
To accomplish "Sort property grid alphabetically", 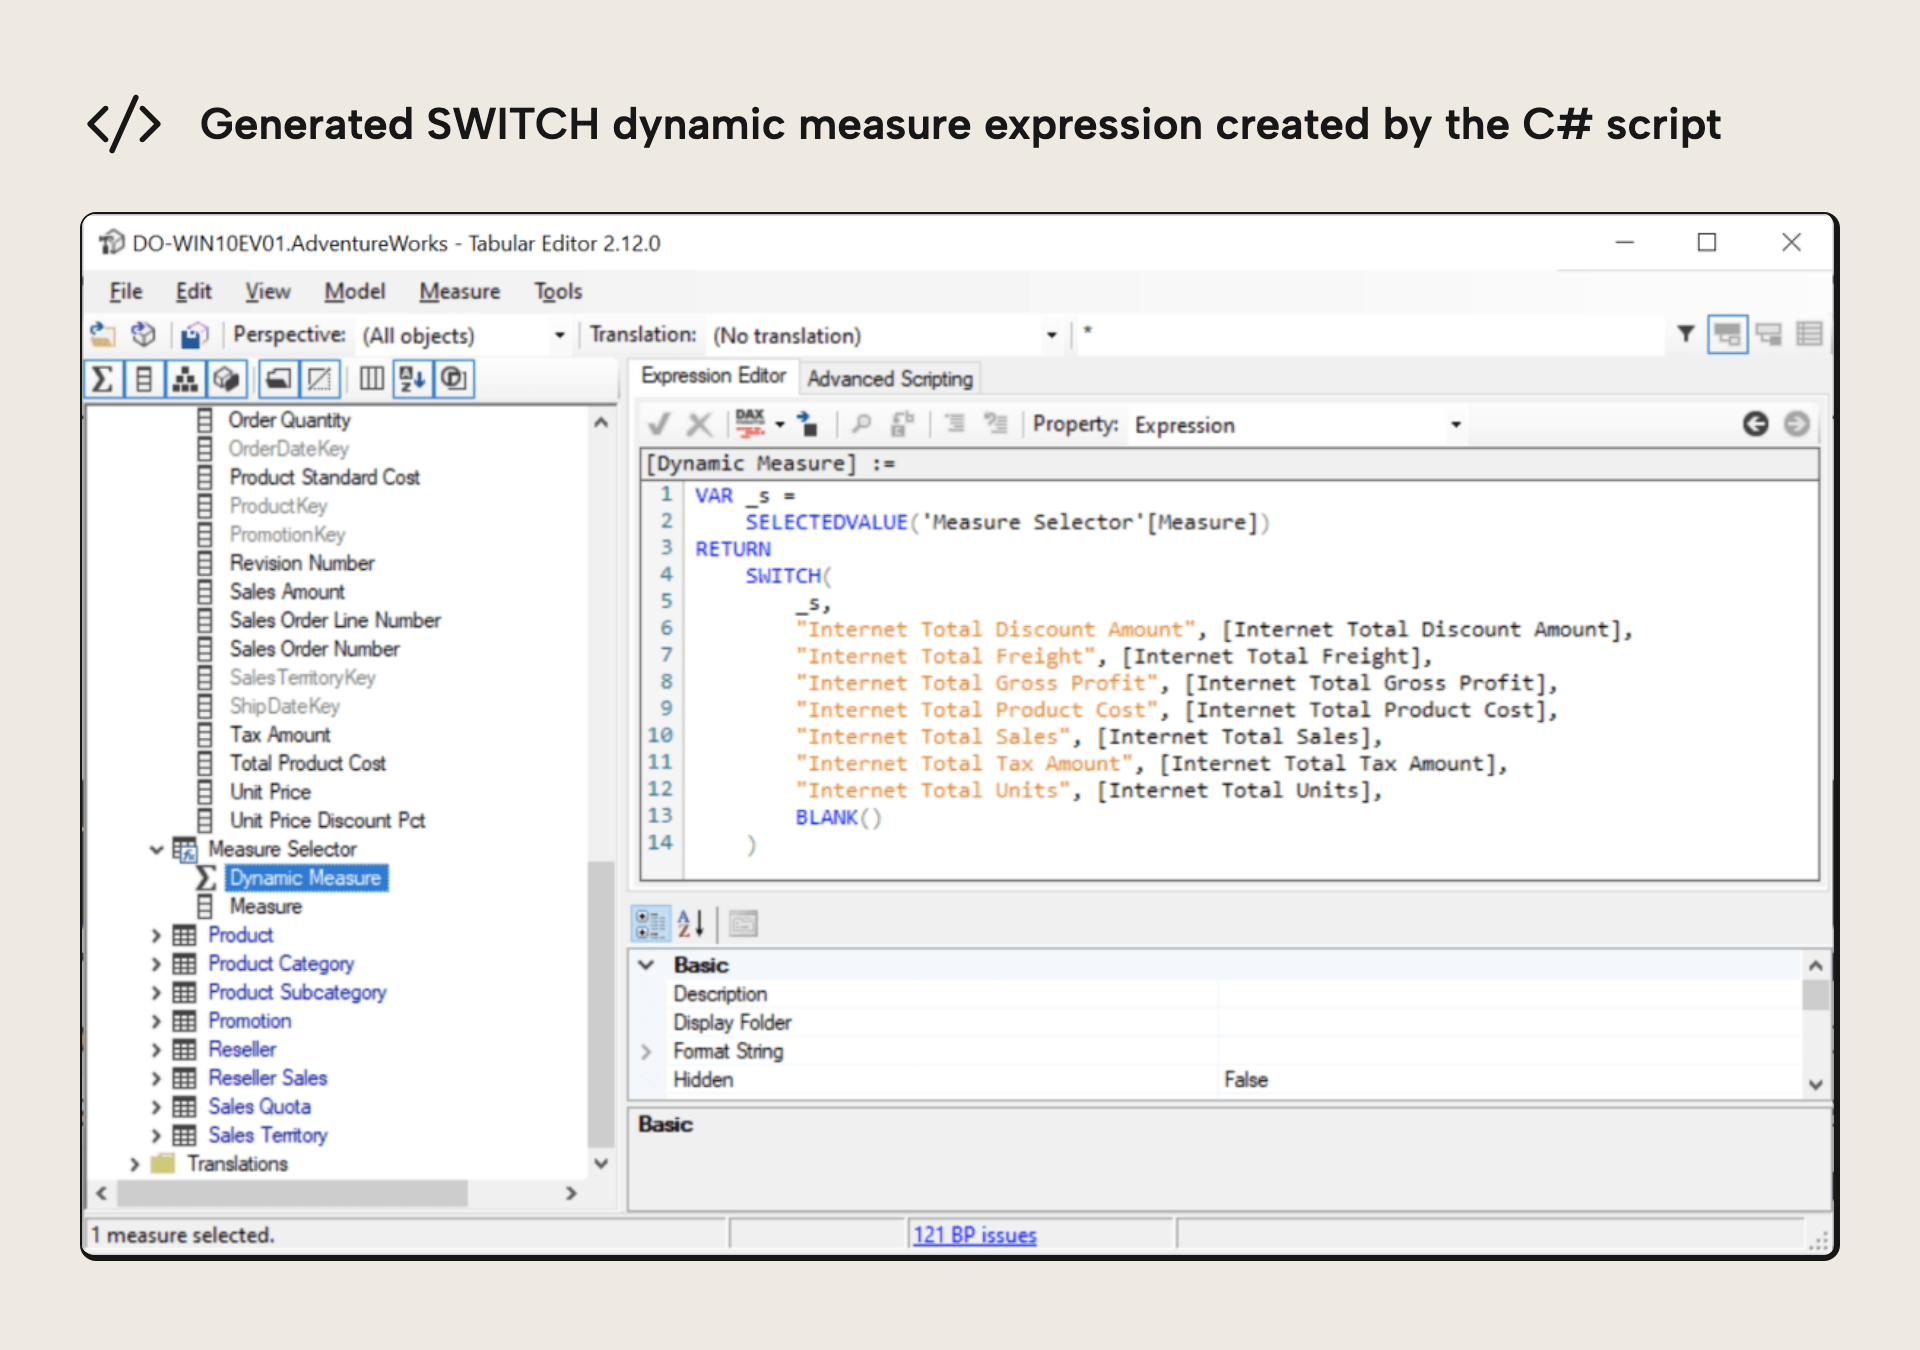I will [x=691, y=923].
